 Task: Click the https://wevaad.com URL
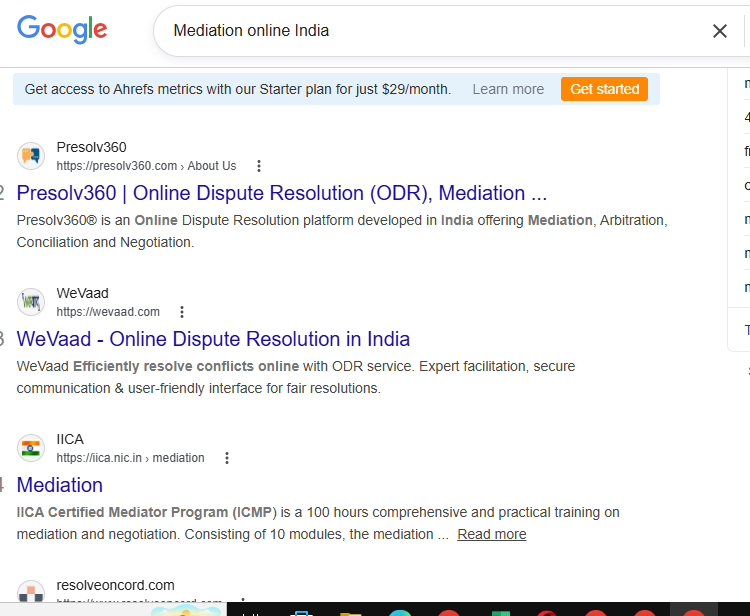108,312
